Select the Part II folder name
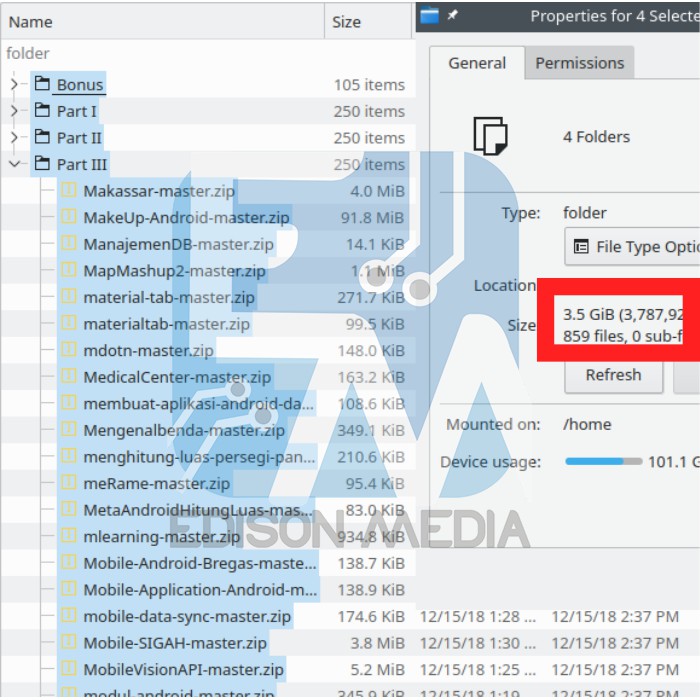The height and width of the screenshot is (700, 700). (x=79, y=138)
